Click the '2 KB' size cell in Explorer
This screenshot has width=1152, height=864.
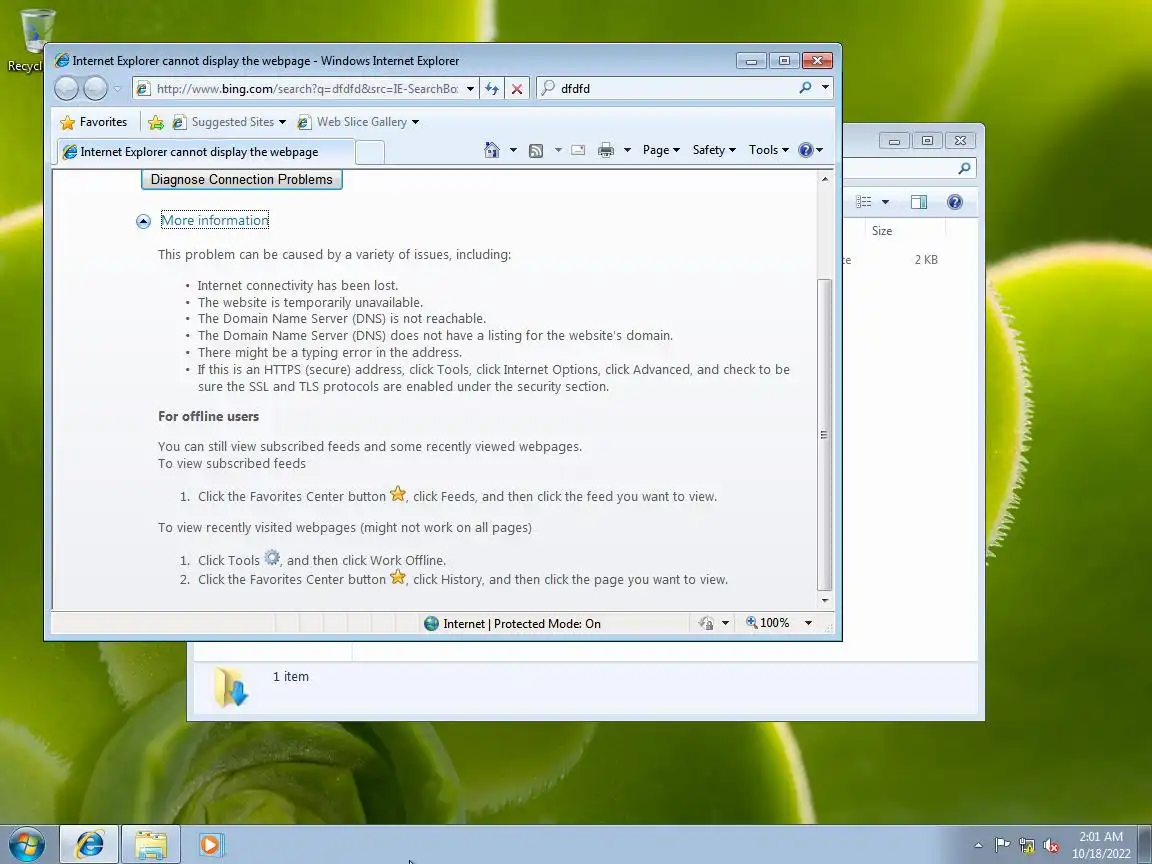click(926, 260)
